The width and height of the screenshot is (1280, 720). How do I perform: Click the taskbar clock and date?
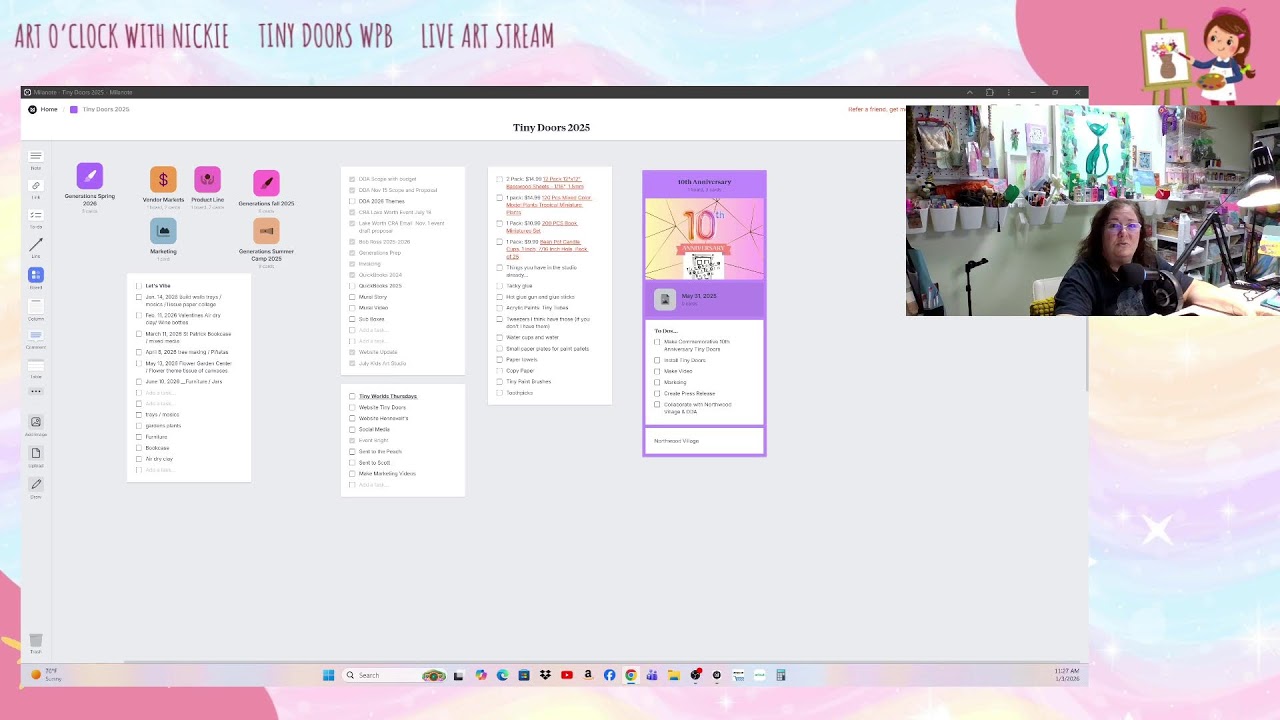coord(1066,675)
